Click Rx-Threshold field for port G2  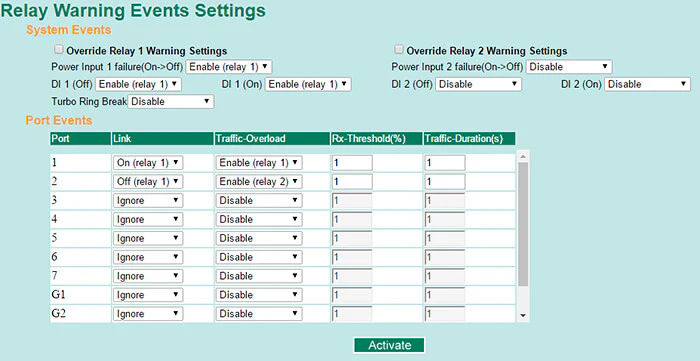click(x=352, y=314)
